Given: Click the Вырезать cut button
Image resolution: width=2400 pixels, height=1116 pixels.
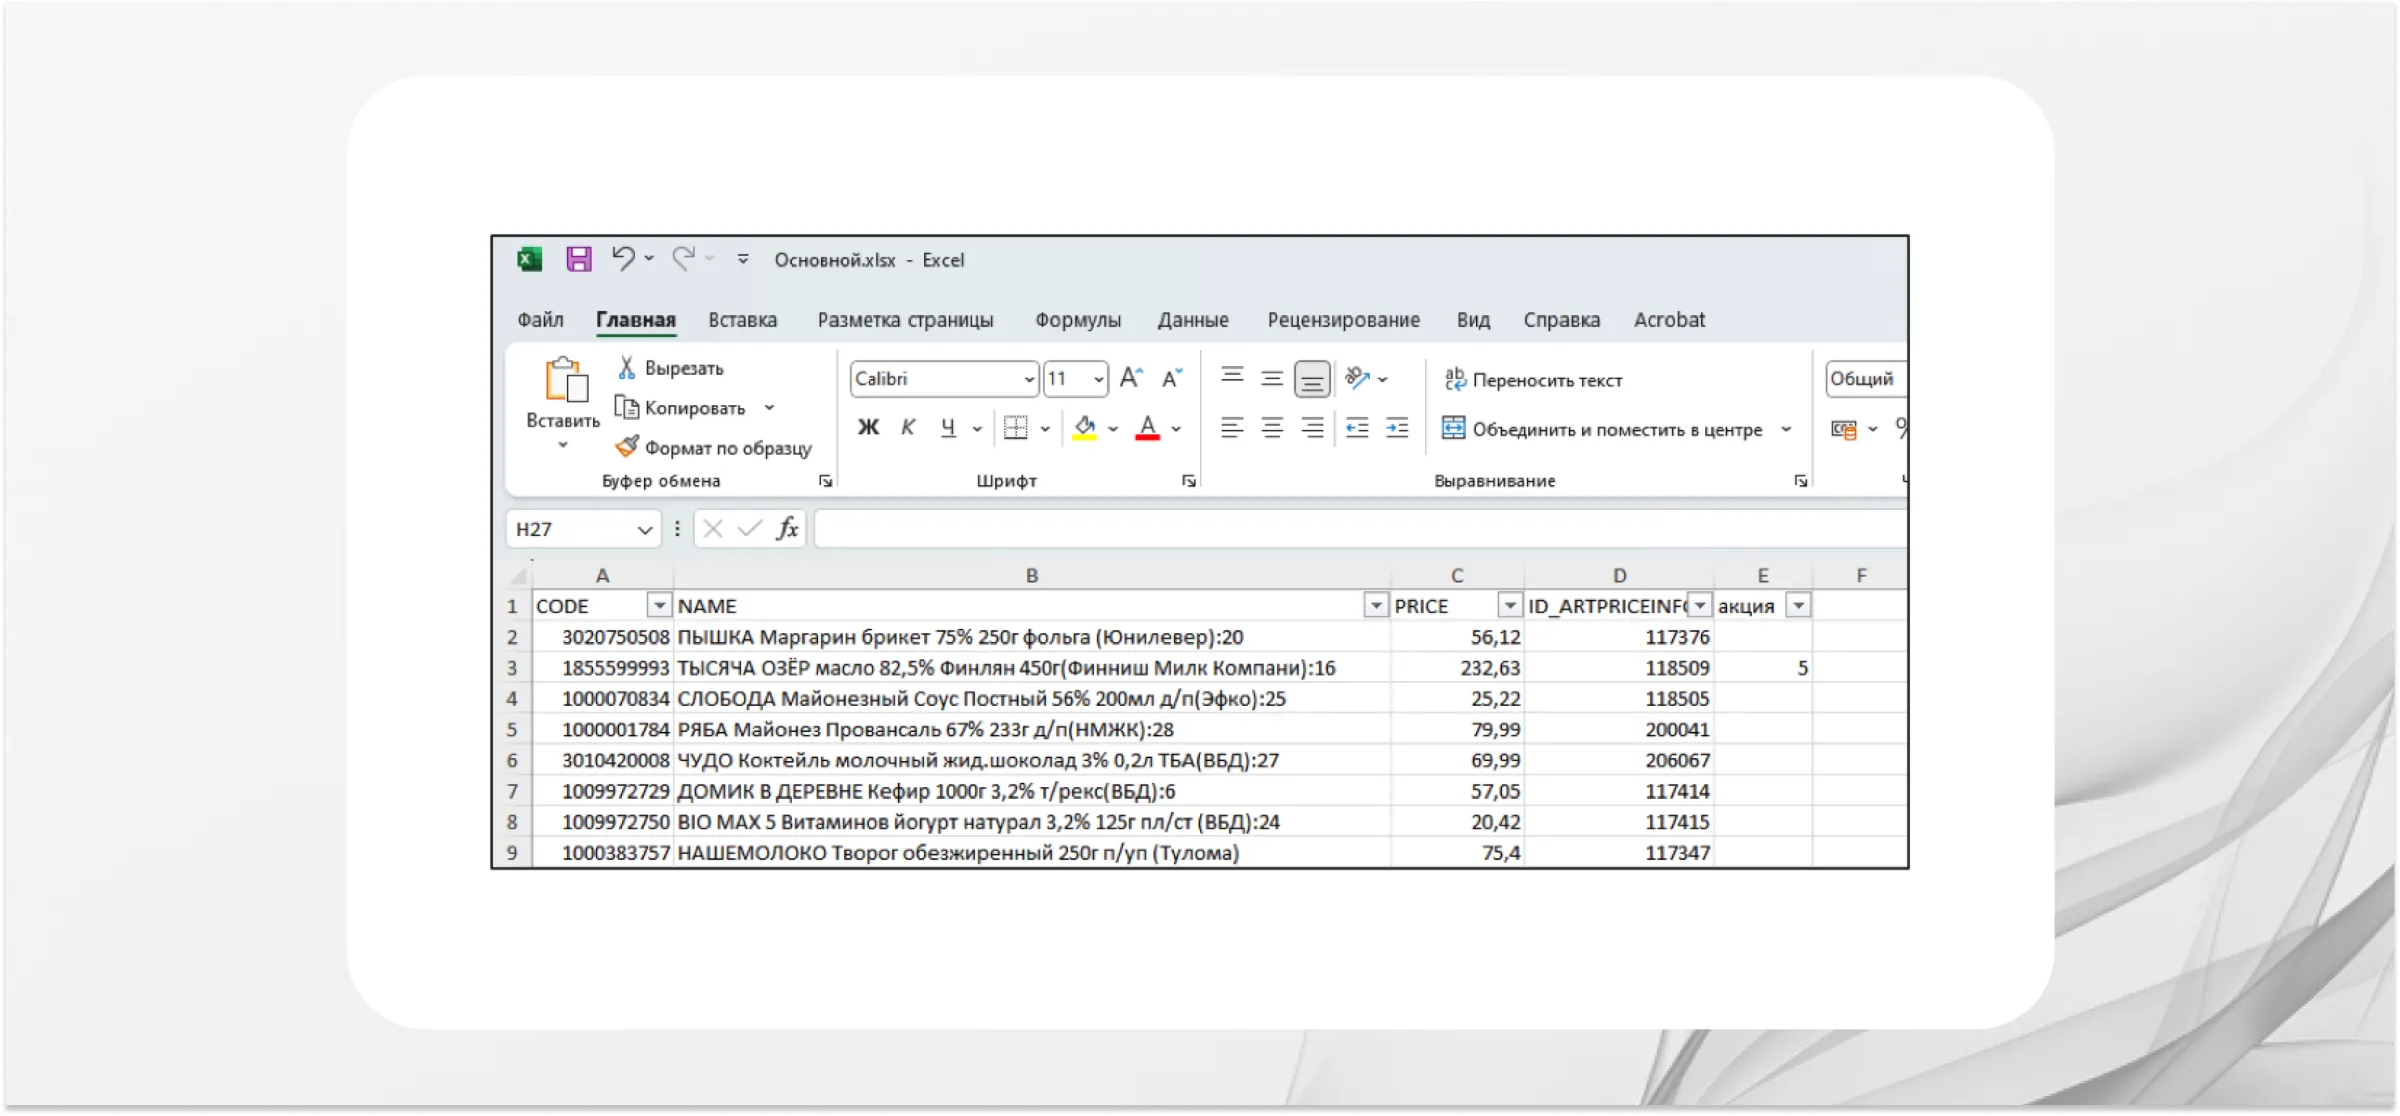Looking at the screenshot, I should 670,368.
